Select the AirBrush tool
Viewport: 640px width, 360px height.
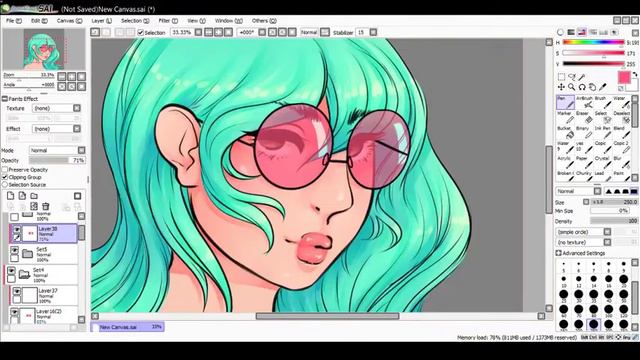[584, 102]
